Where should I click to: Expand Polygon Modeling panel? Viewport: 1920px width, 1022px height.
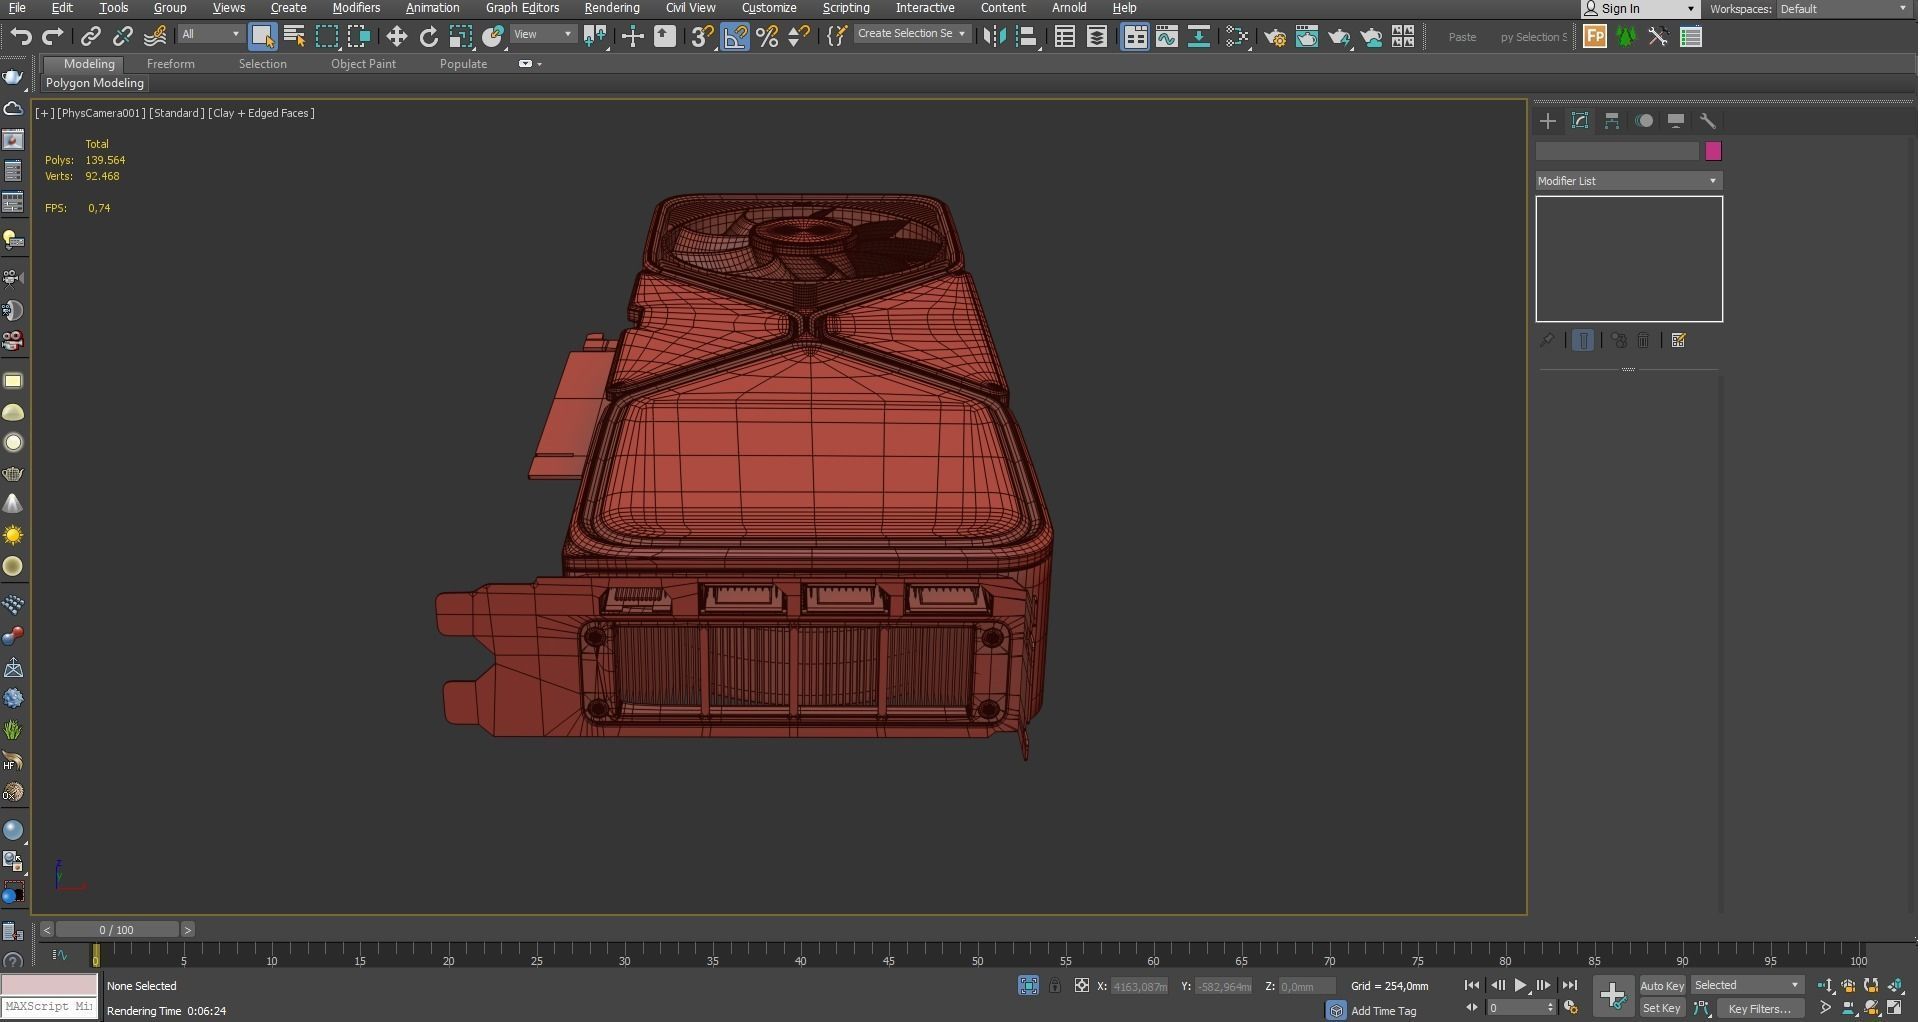click(95, 84)
